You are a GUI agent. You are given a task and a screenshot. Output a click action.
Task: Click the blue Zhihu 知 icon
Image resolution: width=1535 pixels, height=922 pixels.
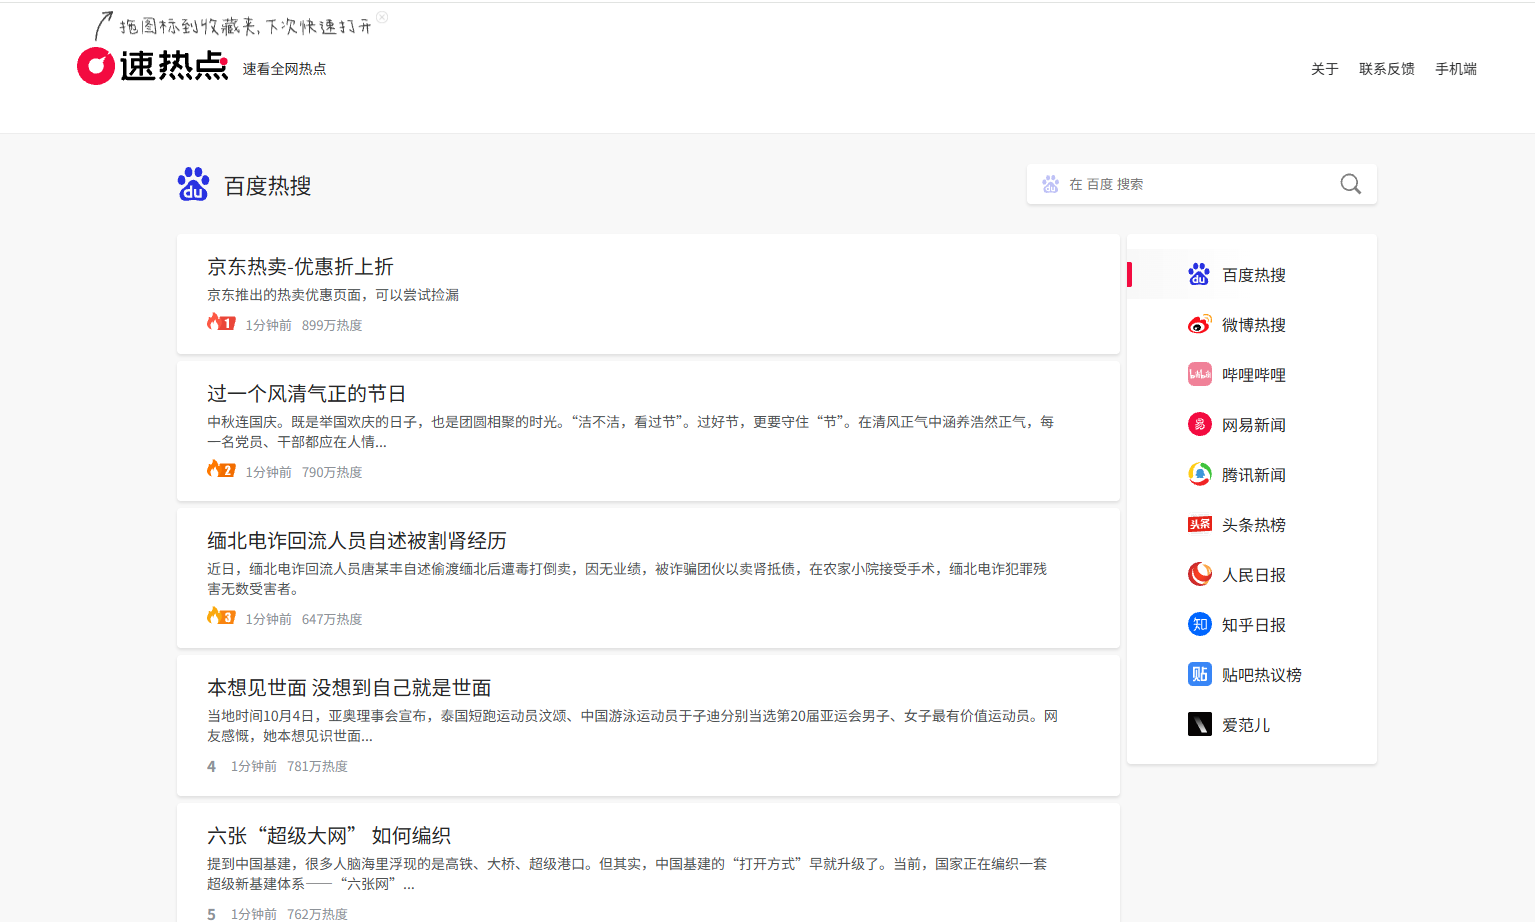point(1199,624)
